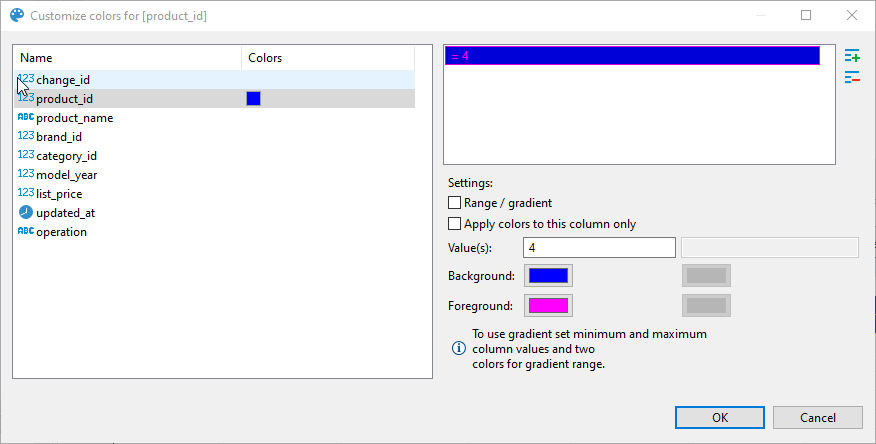The height and width of the screenshot is (444, 876).
Task: Select the operation column
Action: pos(215,232)
